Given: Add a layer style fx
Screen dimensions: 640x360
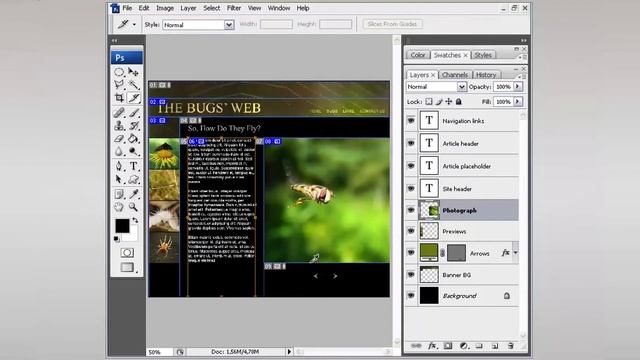Looking at the screenshot, I should (x=432, y=346).
